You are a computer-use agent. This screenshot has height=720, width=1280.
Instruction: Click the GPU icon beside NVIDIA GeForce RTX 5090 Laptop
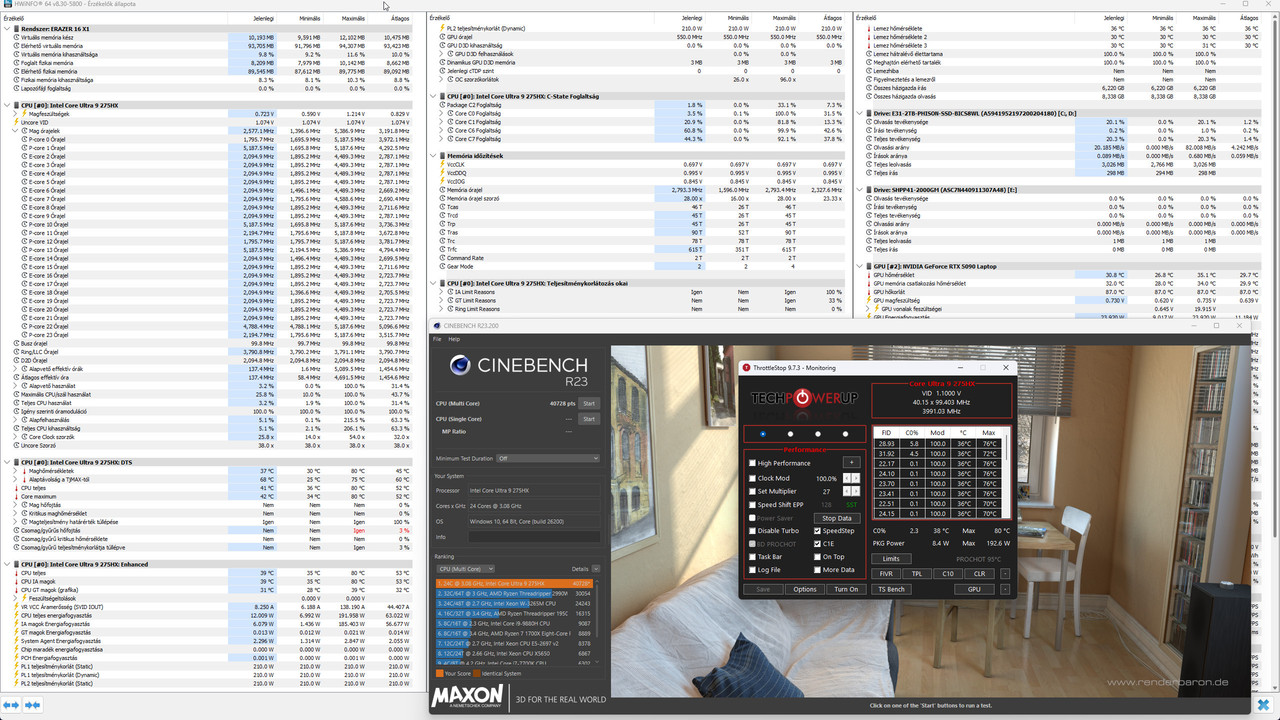point(868,266)
